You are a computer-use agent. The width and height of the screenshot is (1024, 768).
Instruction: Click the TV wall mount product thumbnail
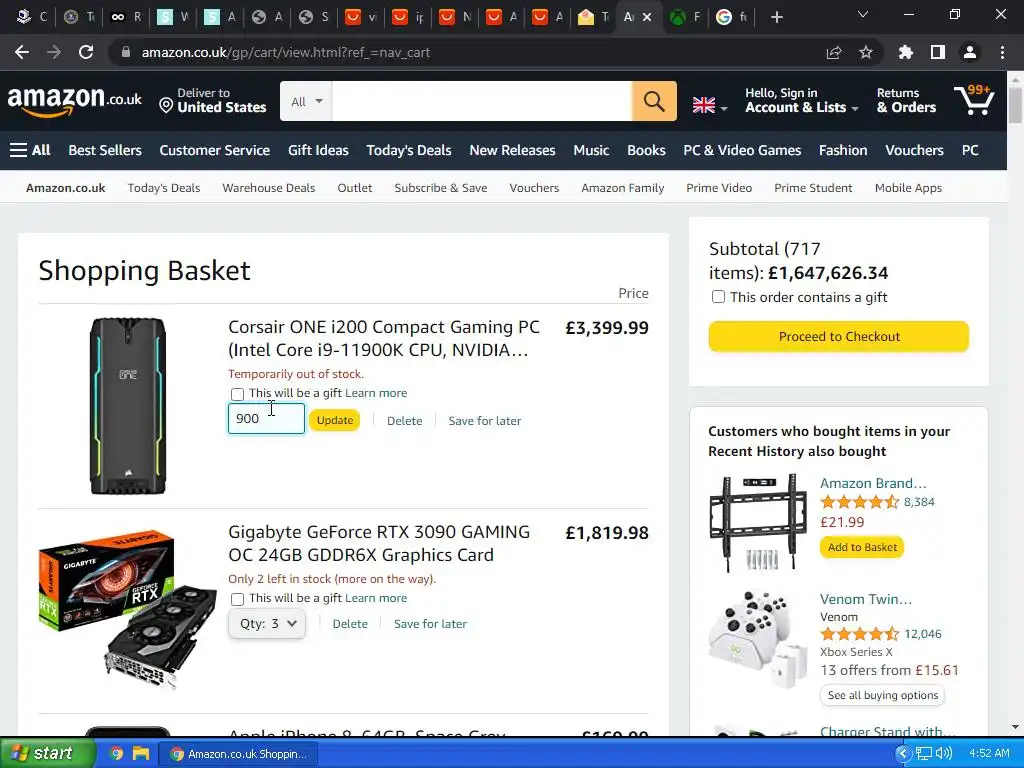[757, 522]
